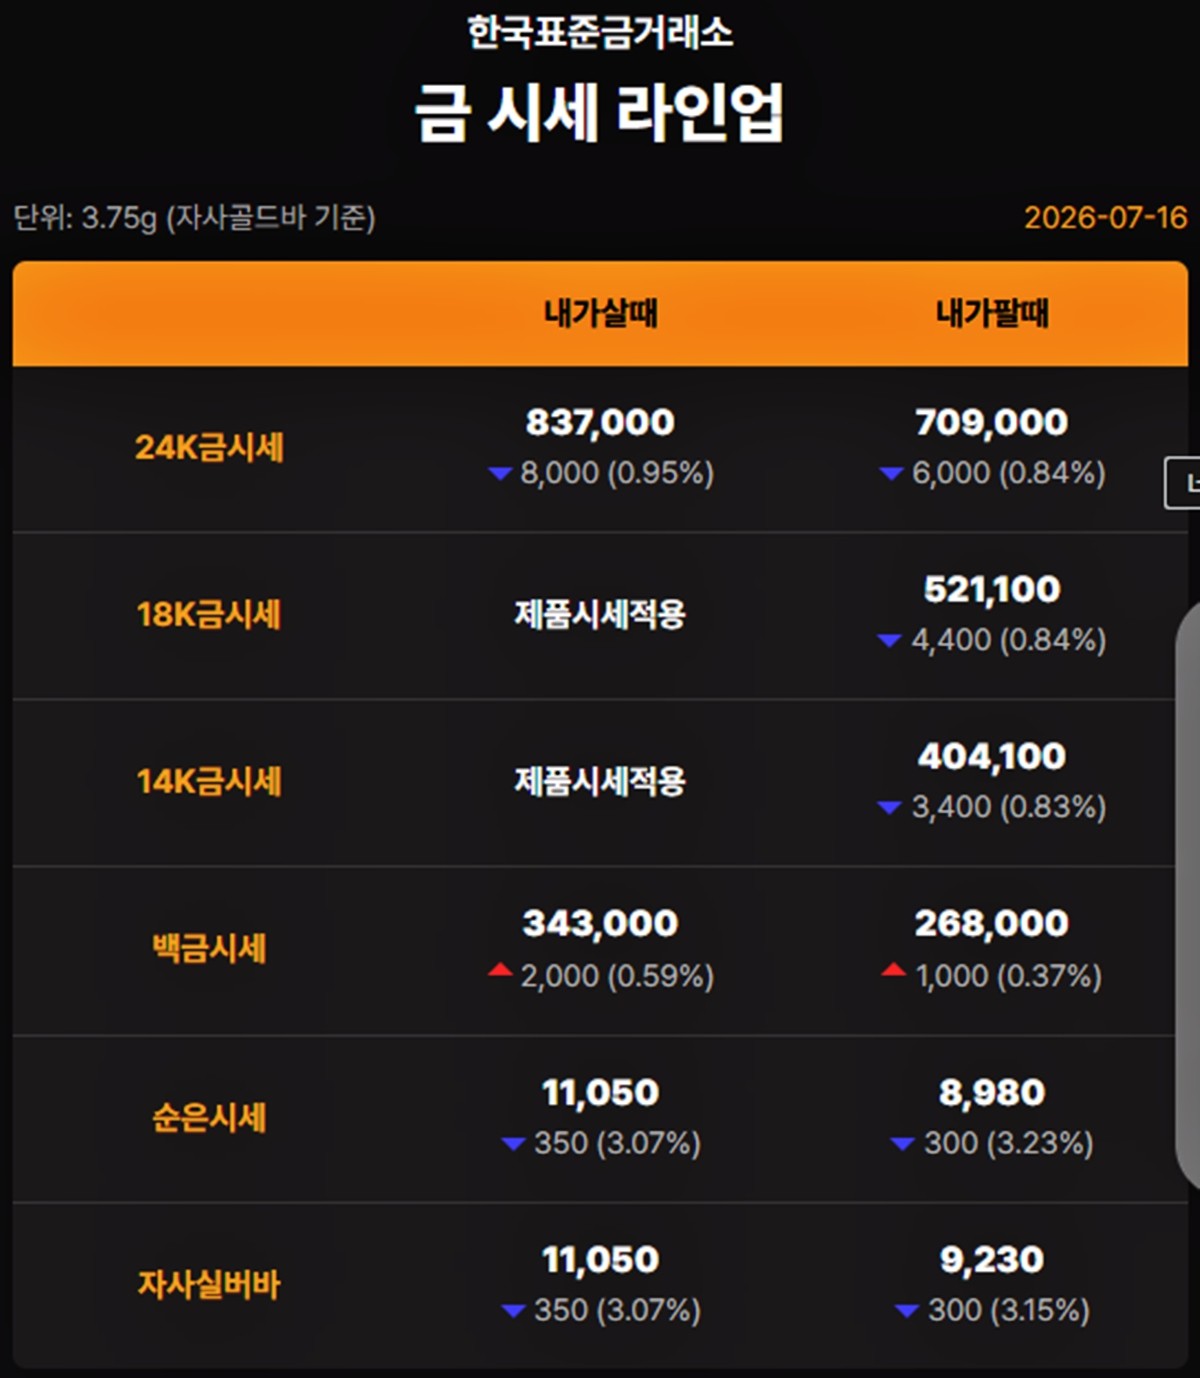The width and height of the screenshot is (1200, 1378).
Task: Click the change value 300 (3.15%)
Action: click(x=1009, y=1310)
